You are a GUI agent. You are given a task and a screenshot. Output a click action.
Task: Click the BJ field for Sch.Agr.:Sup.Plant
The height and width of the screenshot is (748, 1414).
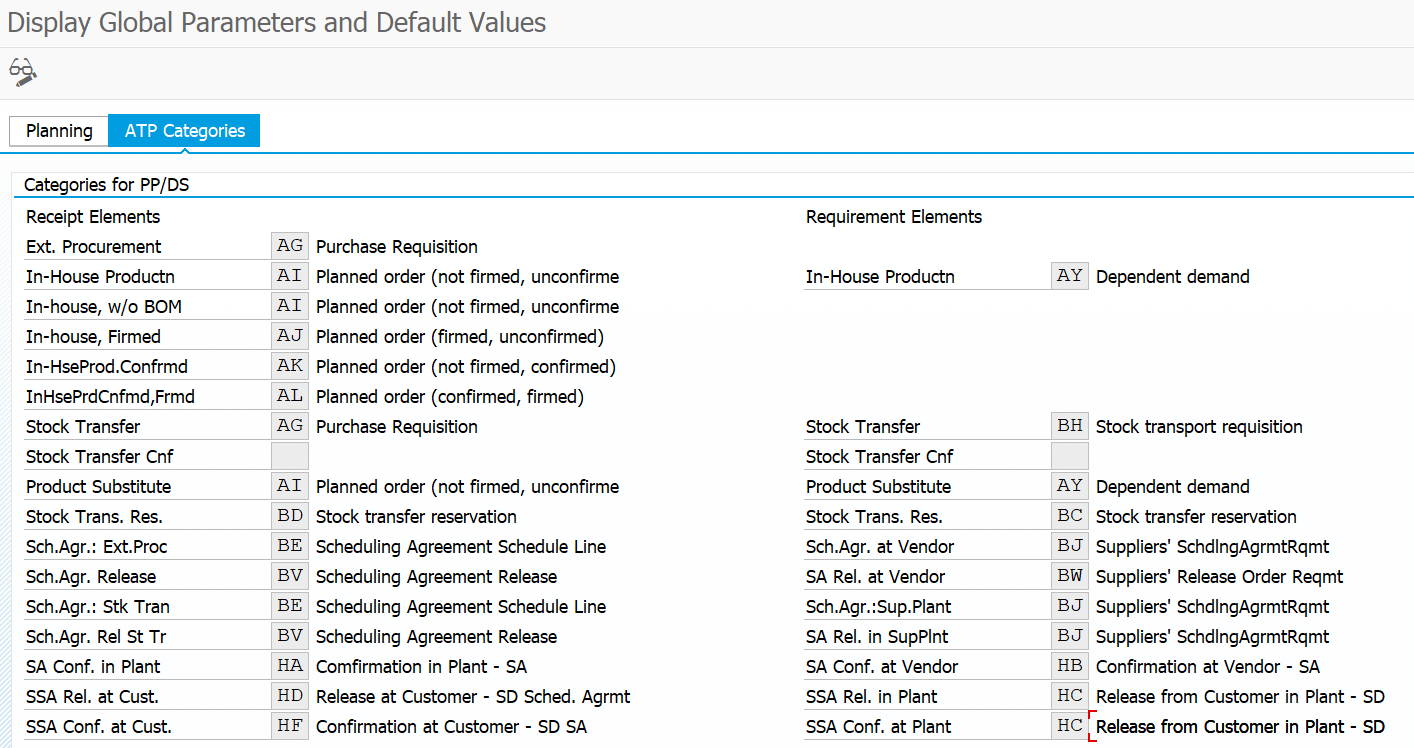pos(1070,606)
